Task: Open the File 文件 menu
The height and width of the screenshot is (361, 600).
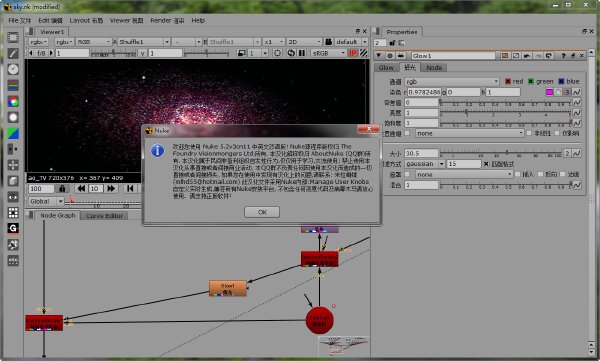Action: coord(20,20)
